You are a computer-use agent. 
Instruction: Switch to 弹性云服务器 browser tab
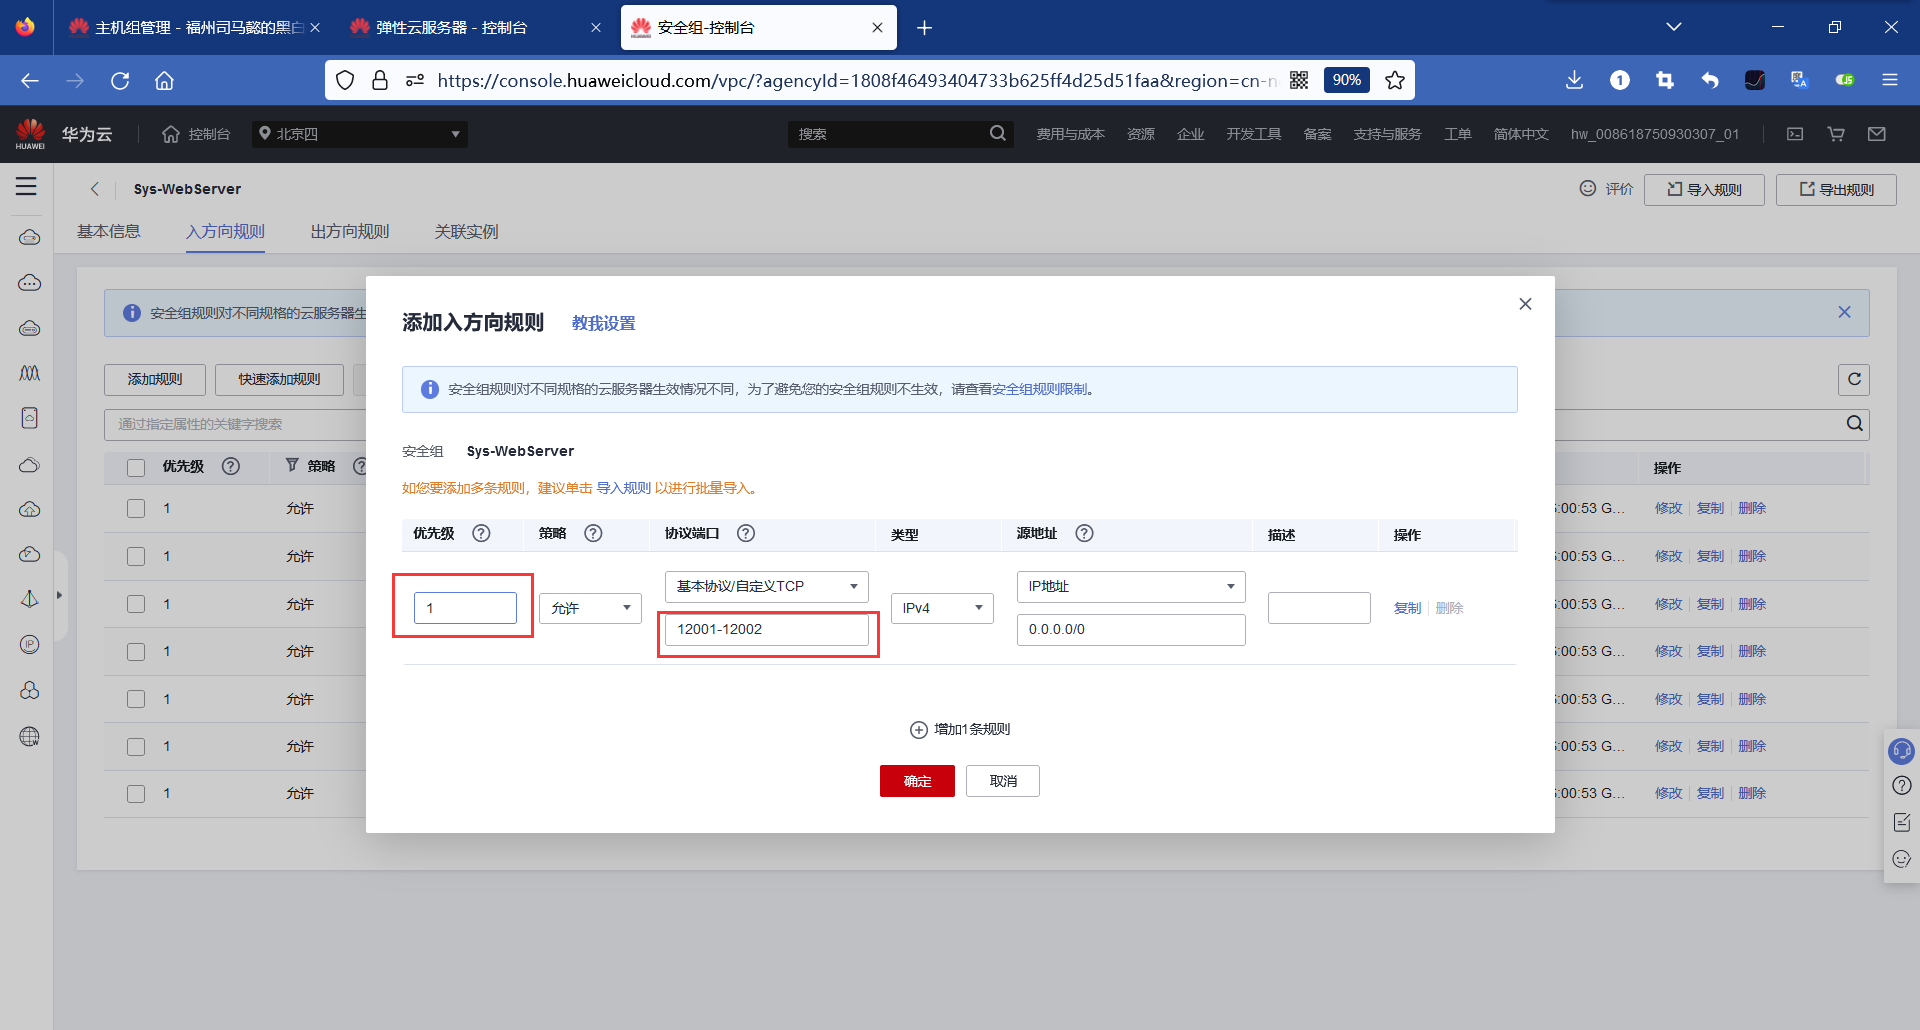[x=475, y=28]
